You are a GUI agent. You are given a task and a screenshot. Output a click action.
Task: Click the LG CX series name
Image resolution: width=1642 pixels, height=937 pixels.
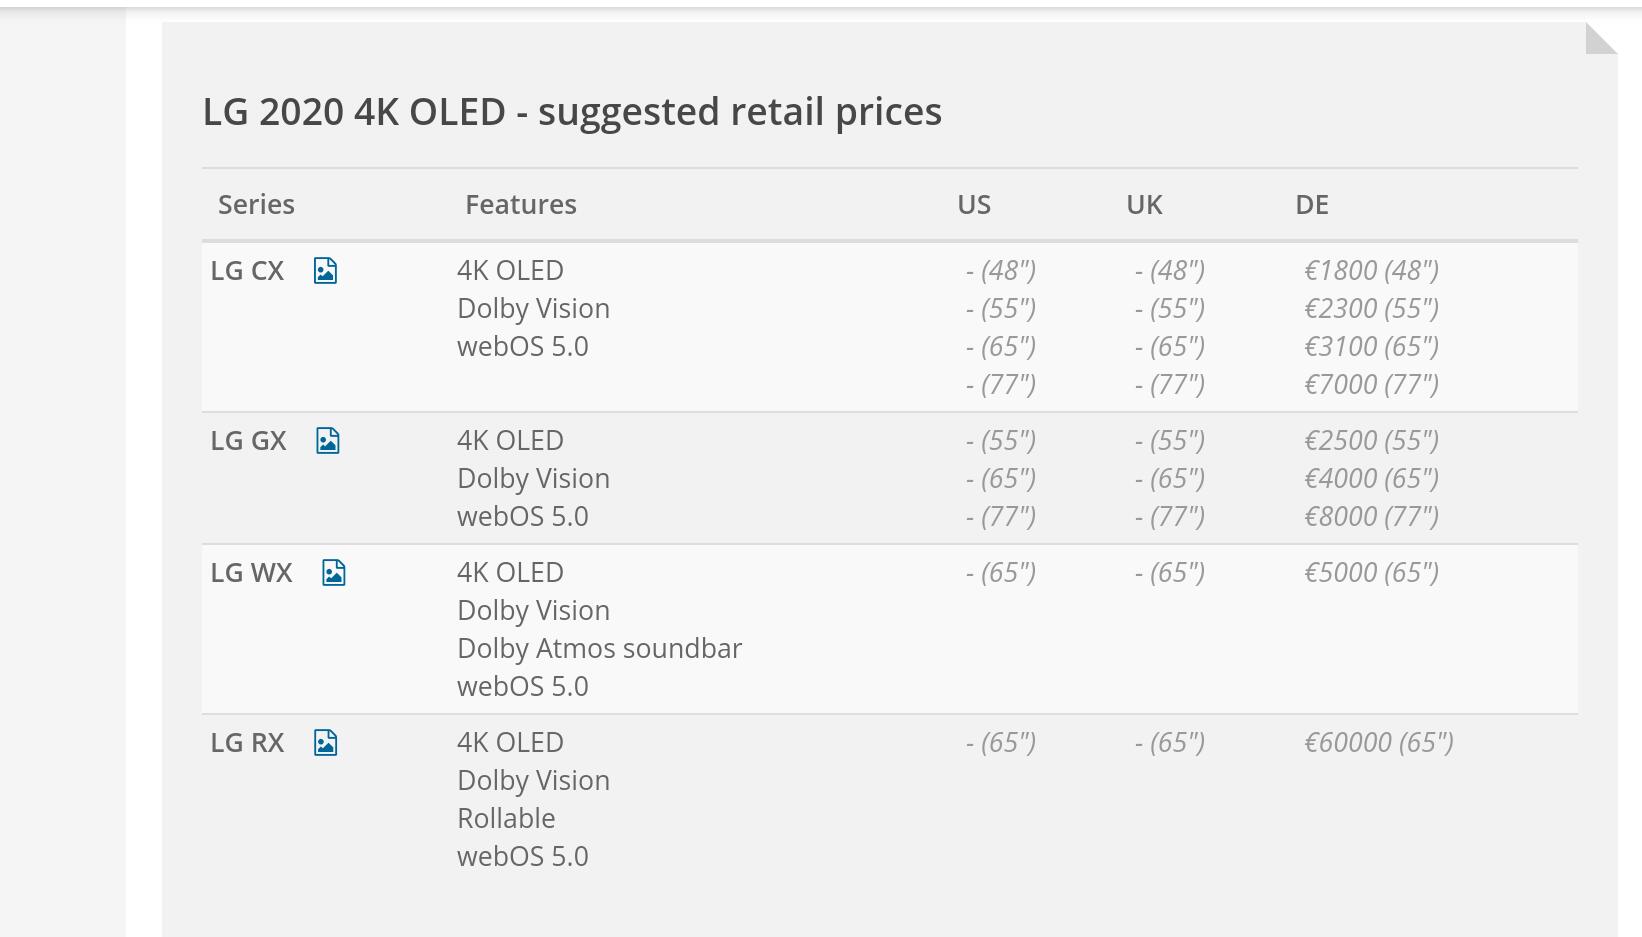[247, 271]
